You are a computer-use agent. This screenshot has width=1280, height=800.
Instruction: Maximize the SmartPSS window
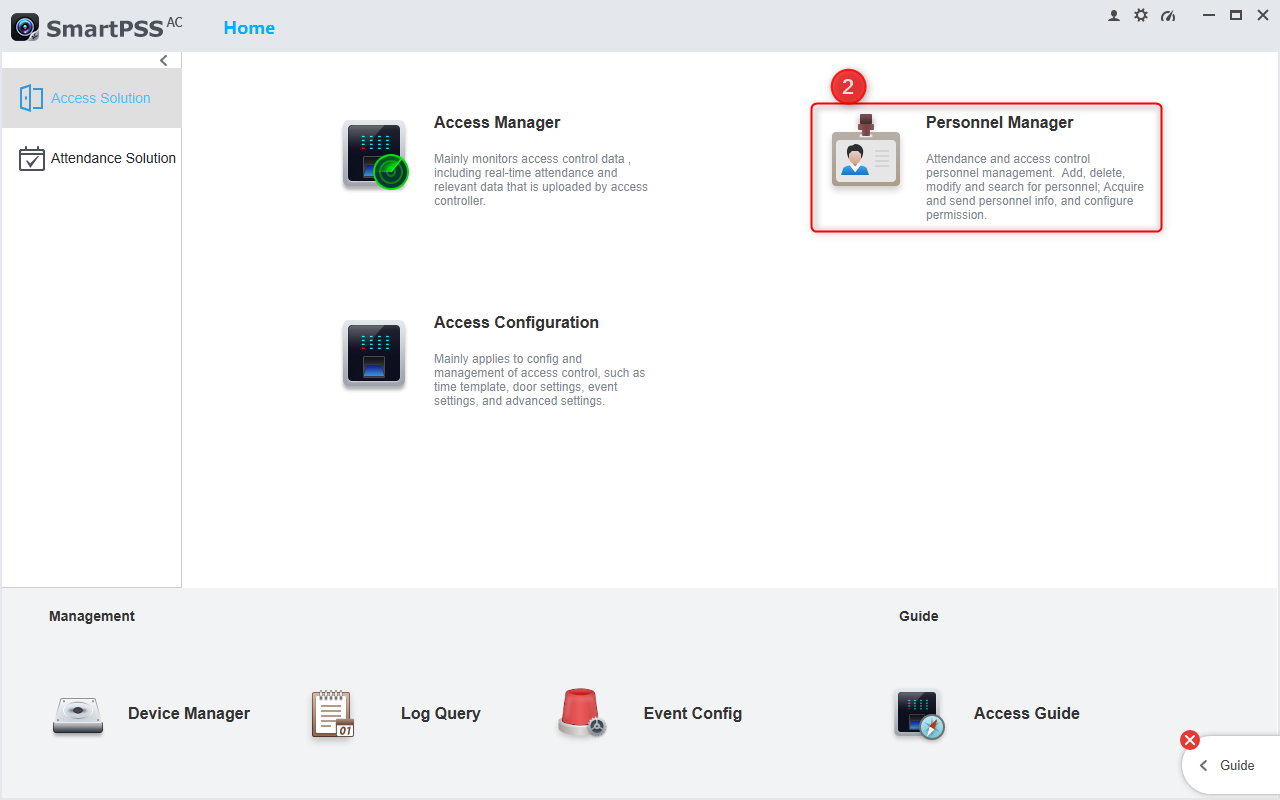tap(1236, 16)
